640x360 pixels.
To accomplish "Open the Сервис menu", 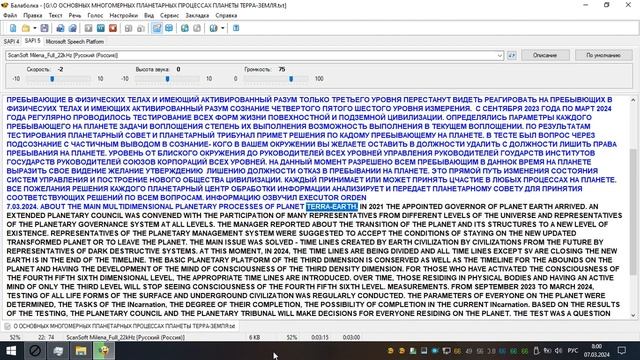I will pyautogui.click(x=169, y=16).
